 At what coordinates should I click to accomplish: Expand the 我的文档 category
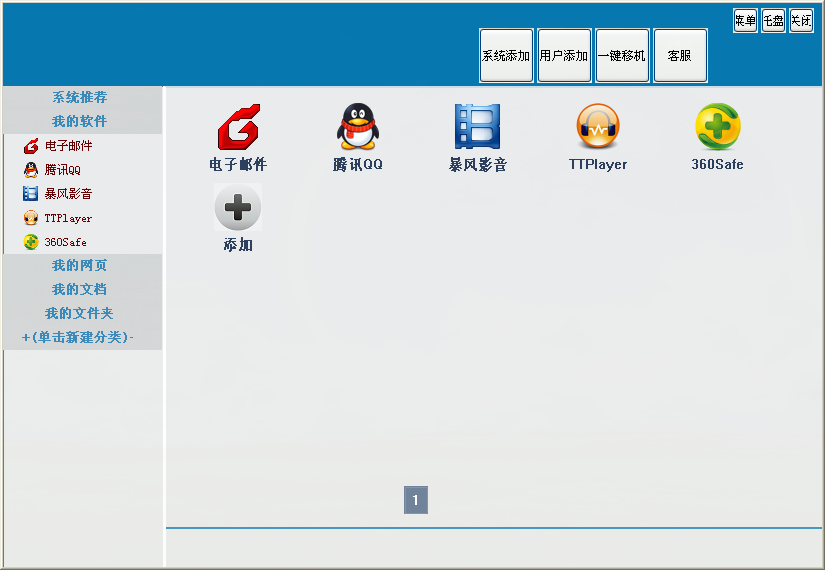tap(82, 289)
